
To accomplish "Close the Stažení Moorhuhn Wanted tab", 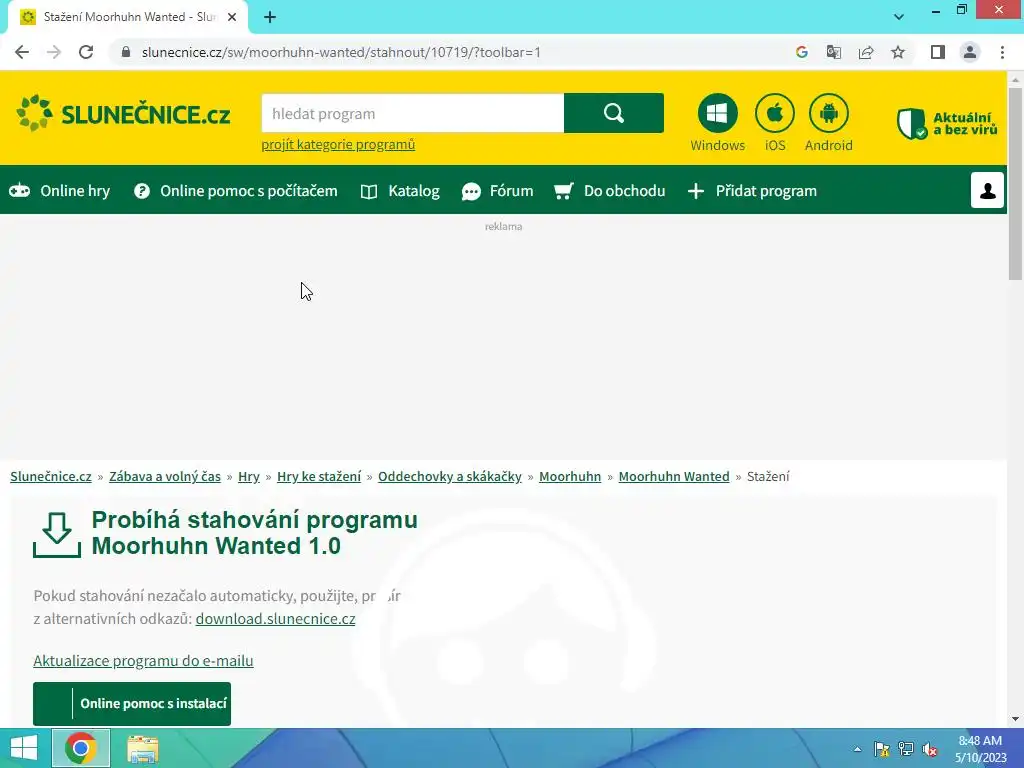I will tap(232, 18).
